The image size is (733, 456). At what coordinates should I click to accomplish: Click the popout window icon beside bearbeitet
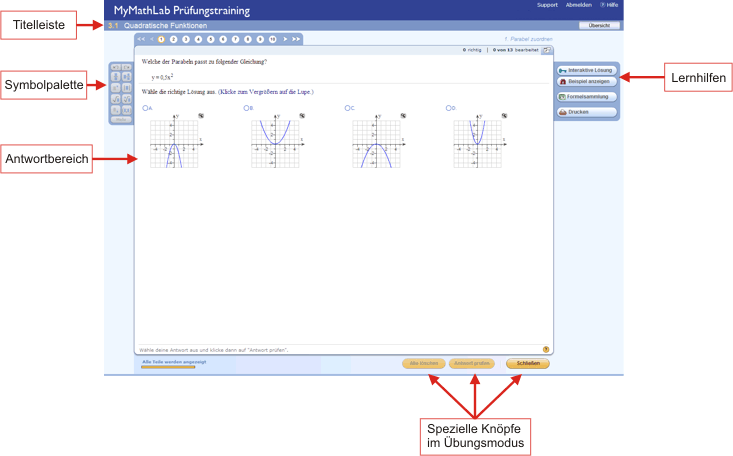[x=546, y=50]
